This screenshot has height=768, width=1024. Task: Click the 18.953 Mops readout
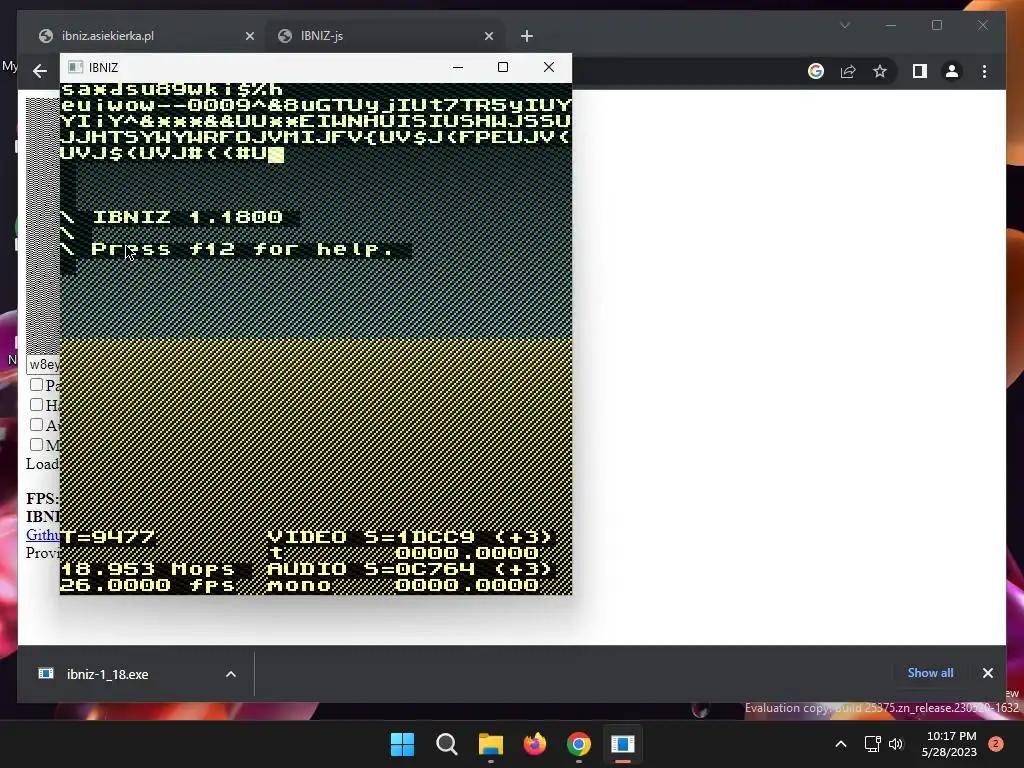click(x=148, y=569)
